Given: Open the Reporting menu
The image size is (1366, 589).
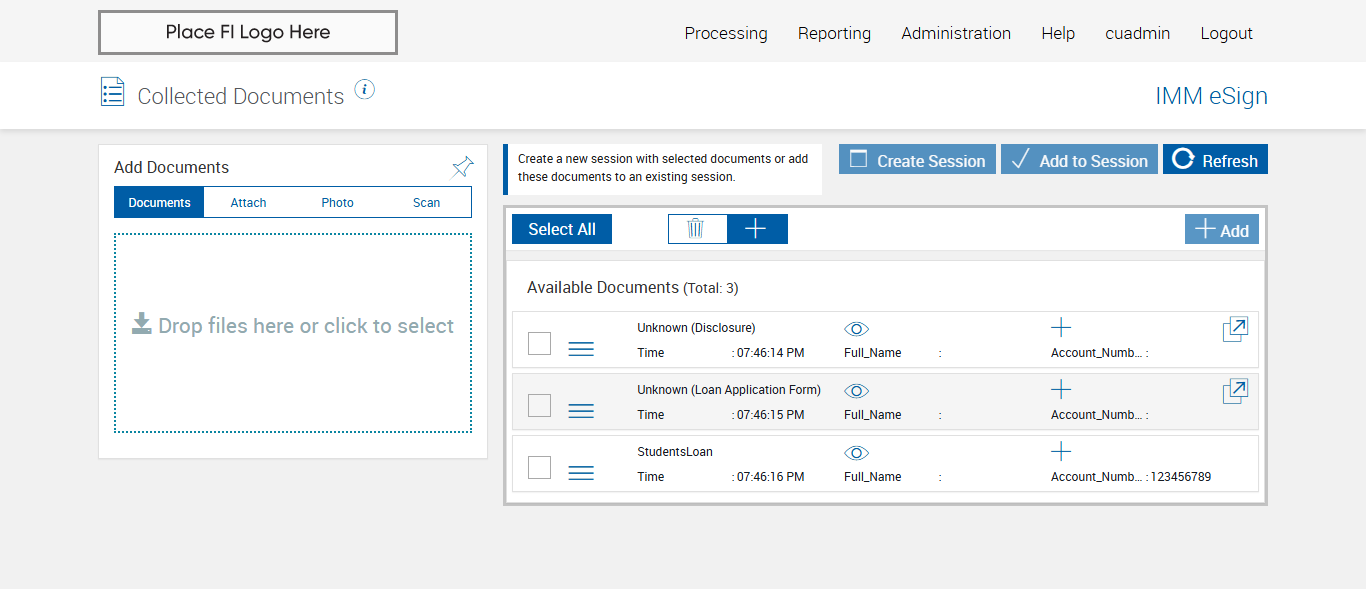Looking at the screenshot, I should click(x=834, y=33).
